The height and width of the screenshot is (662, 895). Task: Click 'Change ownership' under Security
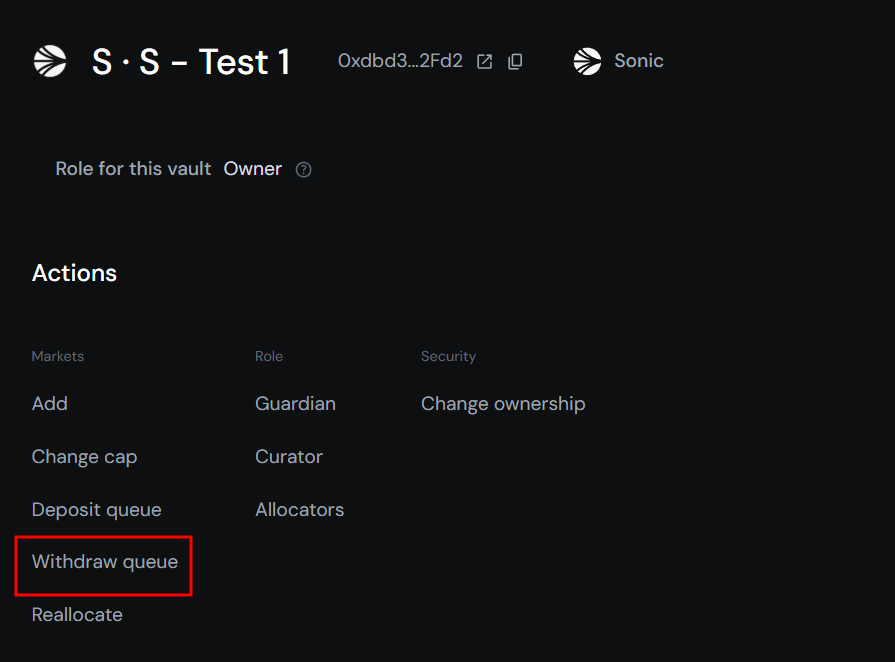click(x=503, y=403)
